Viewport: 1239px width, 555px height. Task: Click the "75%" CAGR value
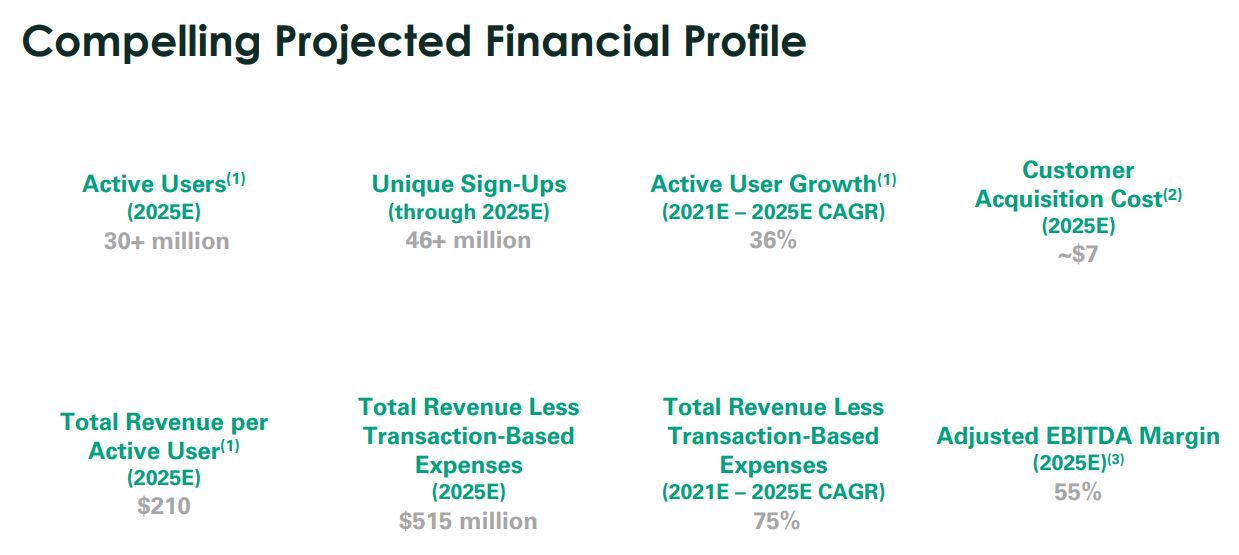click(775, 521)
